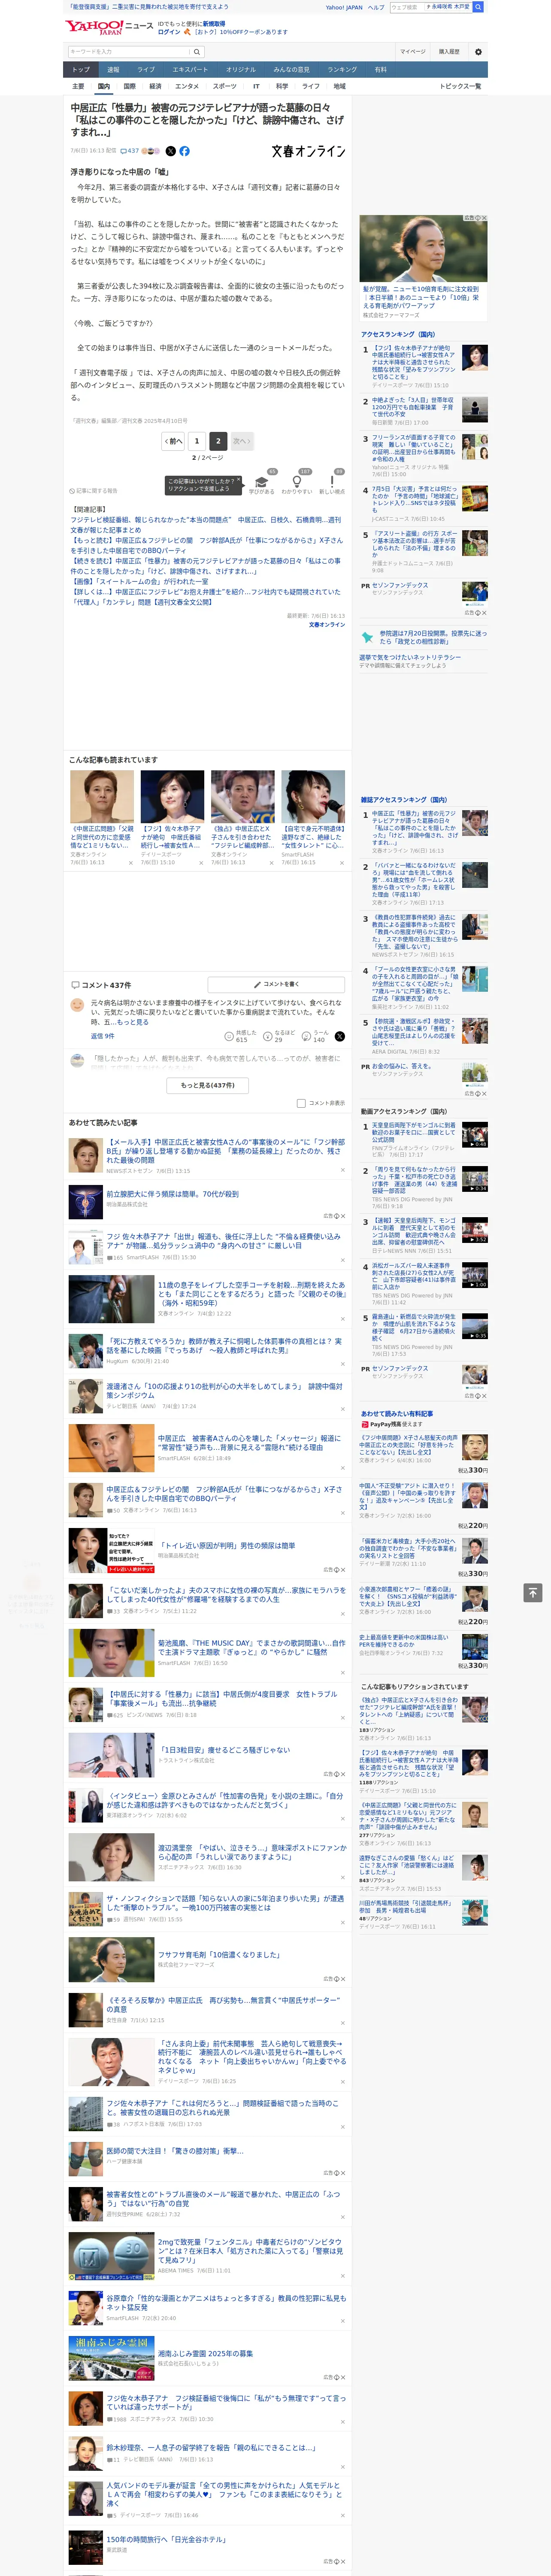Click the Yahoo! JAPAN logo
This screenshot has width=551, height=2576.
coord(93,27)
